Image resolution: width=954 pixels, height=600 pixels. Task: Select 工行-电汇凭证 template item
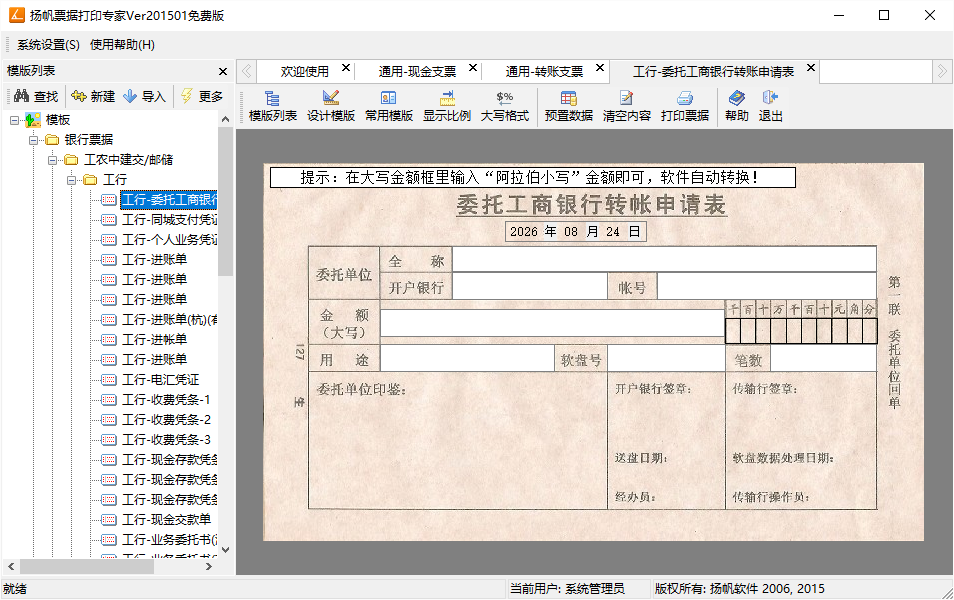click(161, 380)
